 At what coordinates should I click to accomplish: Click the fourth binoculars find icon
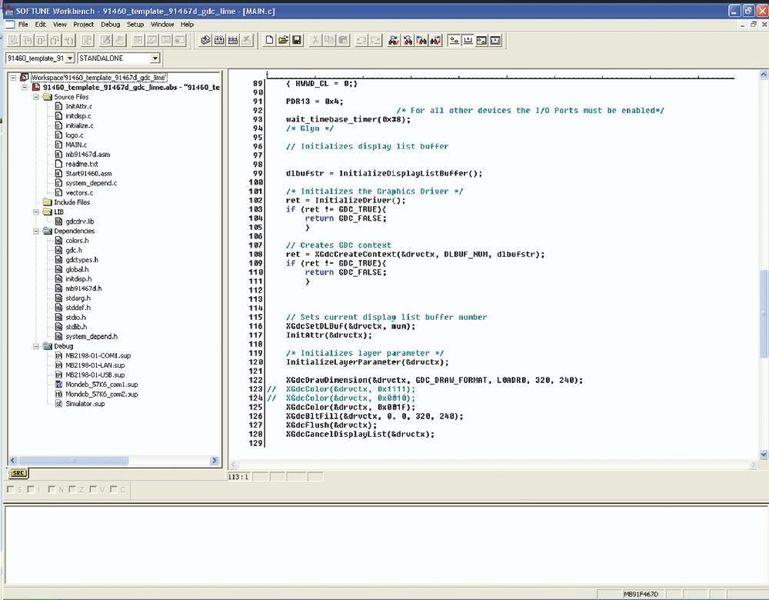coord(436,40)
